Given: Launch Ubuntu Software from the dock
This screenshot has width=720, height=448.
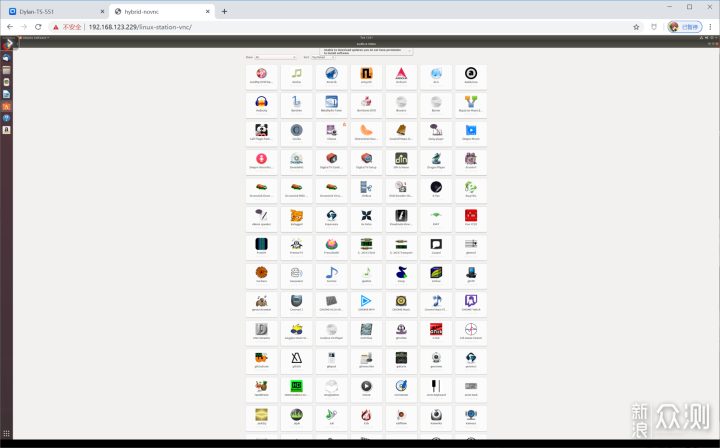Looking at the screenshot, I should [6, 106].
